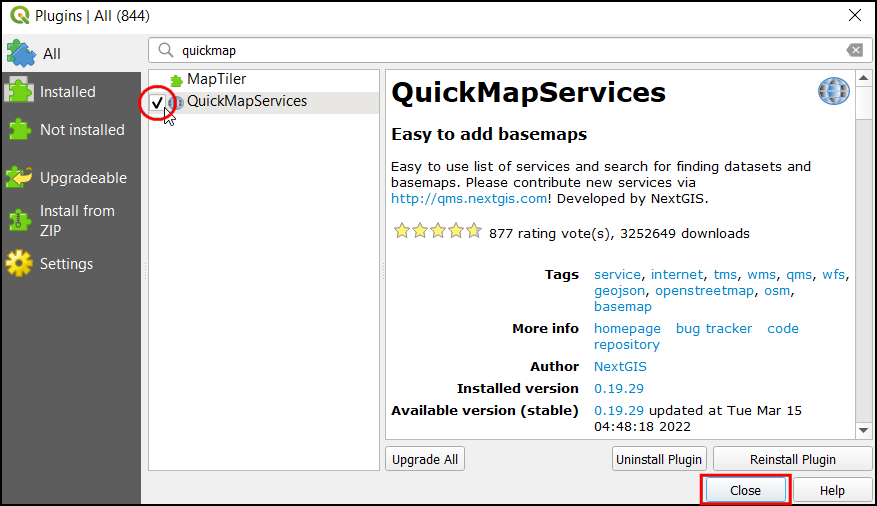
Task: Click the large globe icon in details
Action: point(833,91)
